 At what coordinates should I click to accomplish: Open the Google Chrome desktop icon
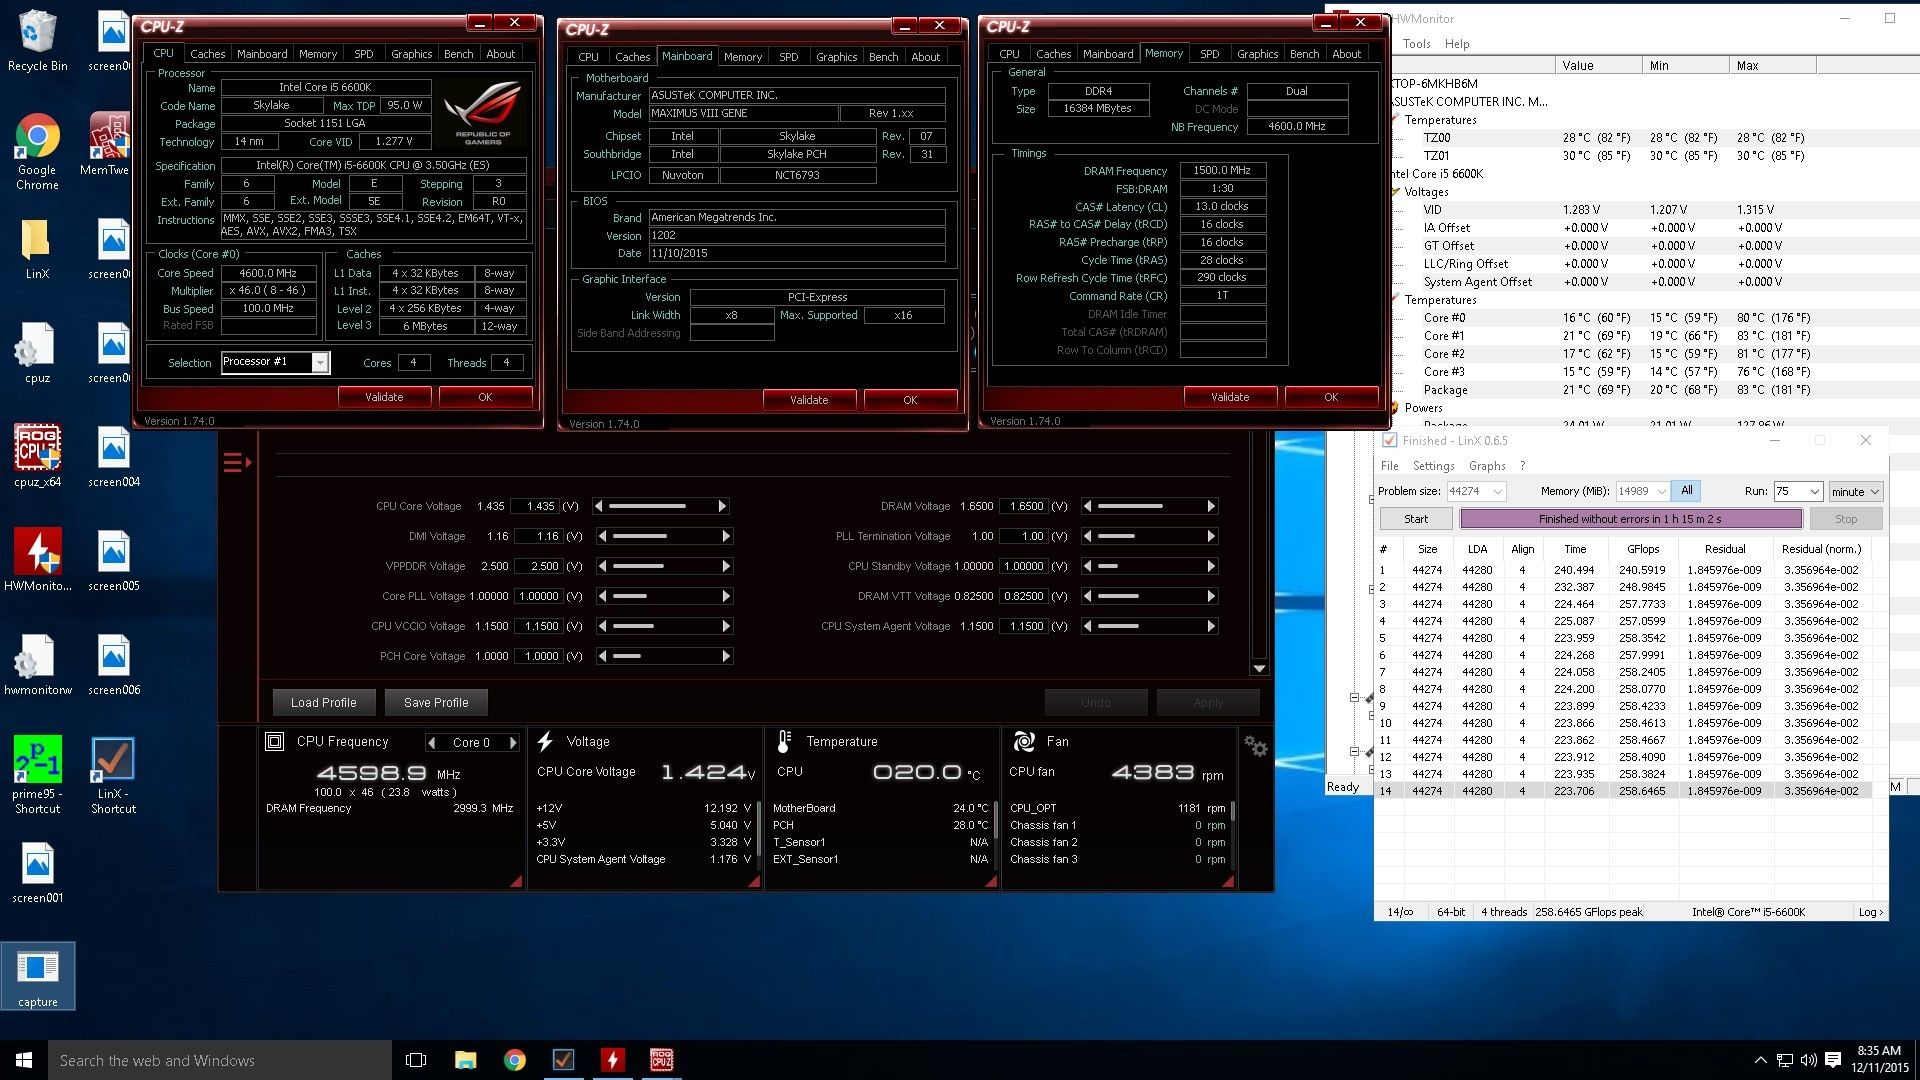pyautogui.click(x=37, y=150)
